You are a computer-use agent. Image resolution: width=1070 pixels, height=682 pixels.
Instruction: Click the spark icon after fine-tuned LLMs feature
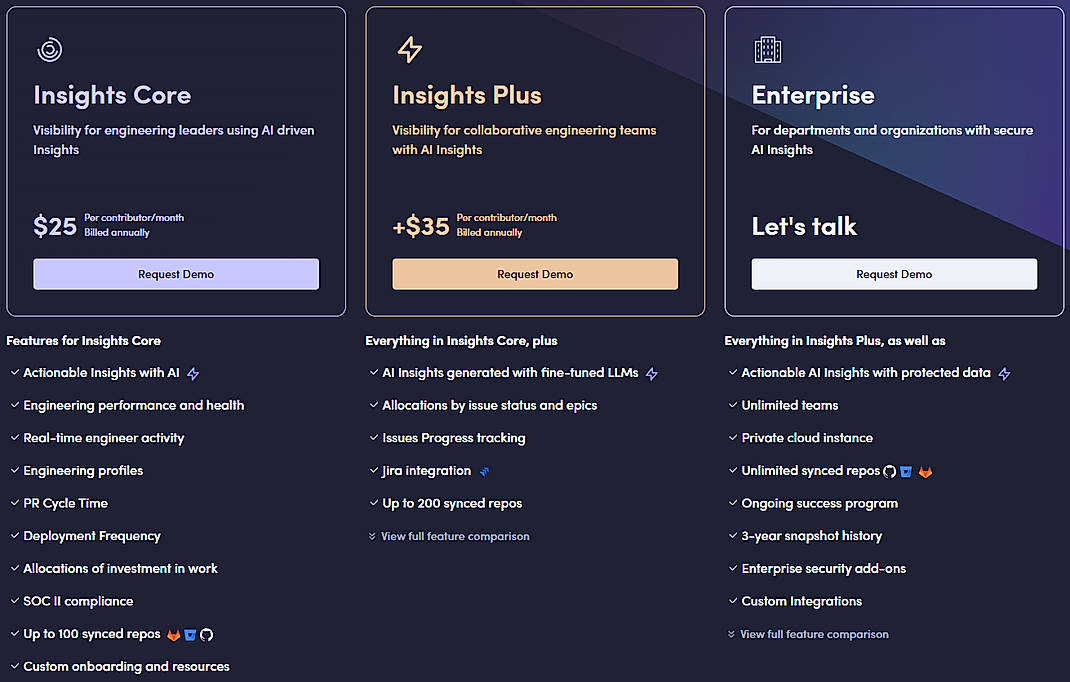coord(652,372)
